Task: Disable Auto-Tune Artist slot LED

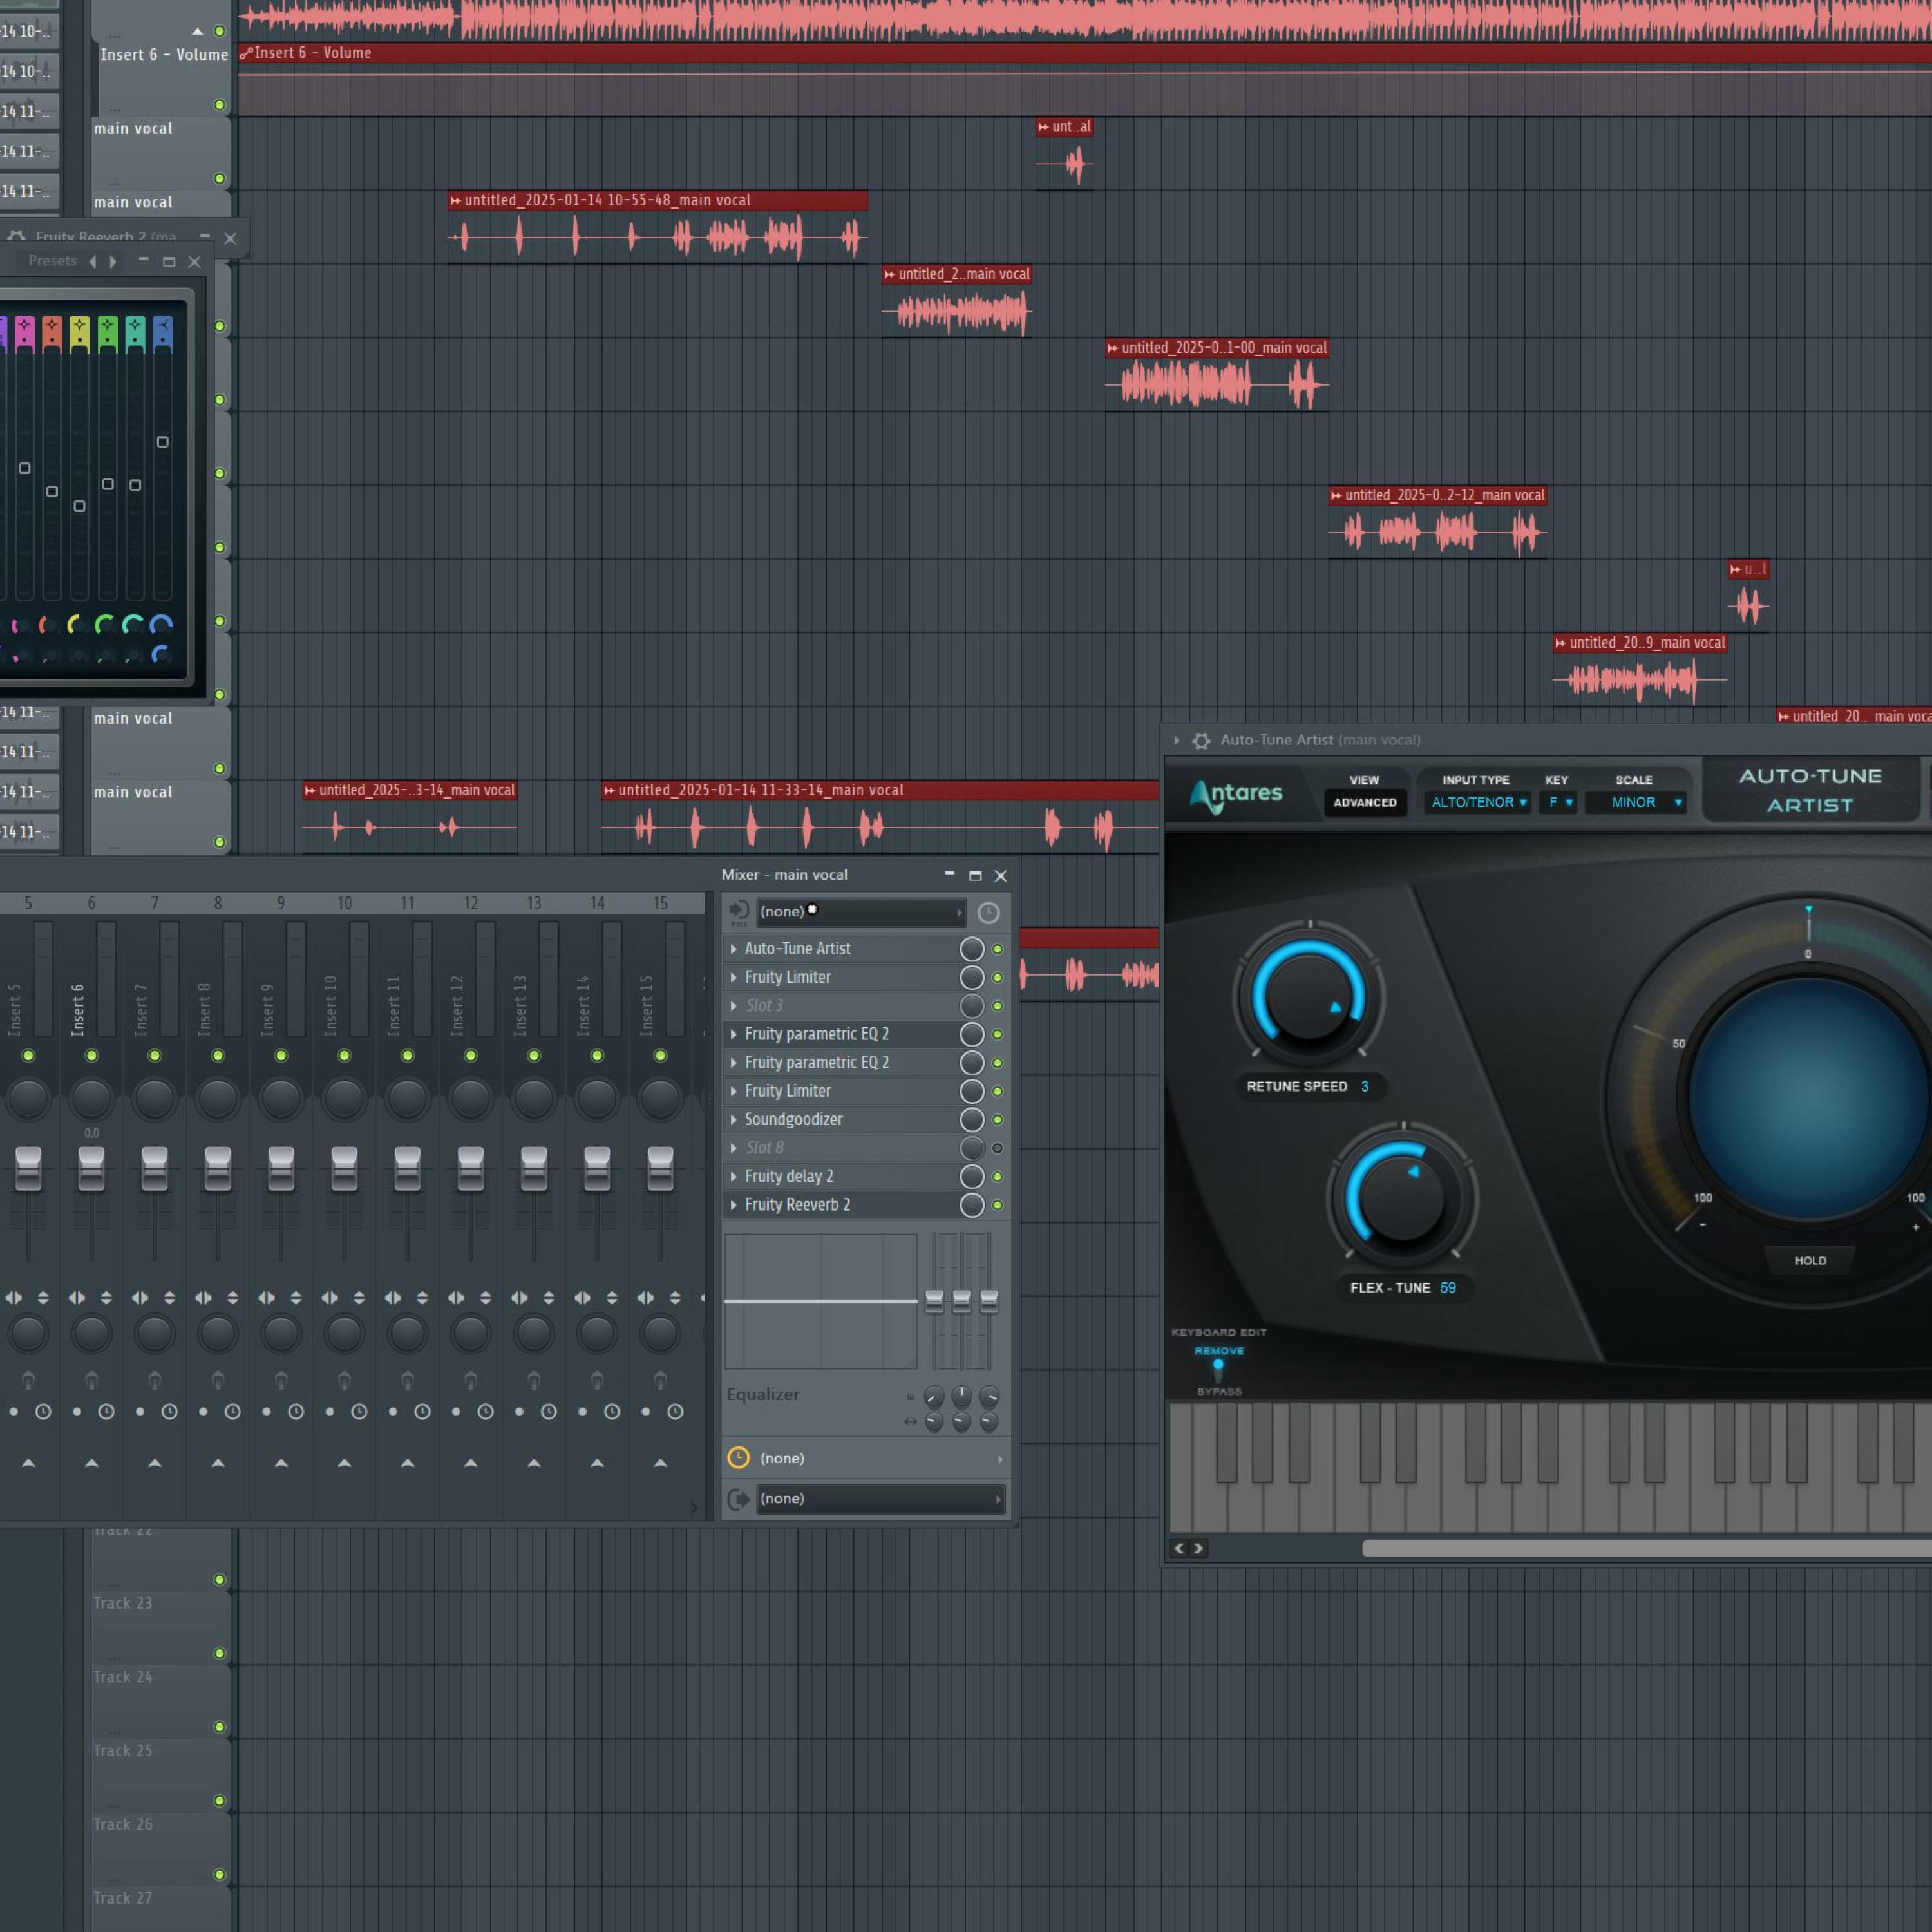Action: click(997, 949)
